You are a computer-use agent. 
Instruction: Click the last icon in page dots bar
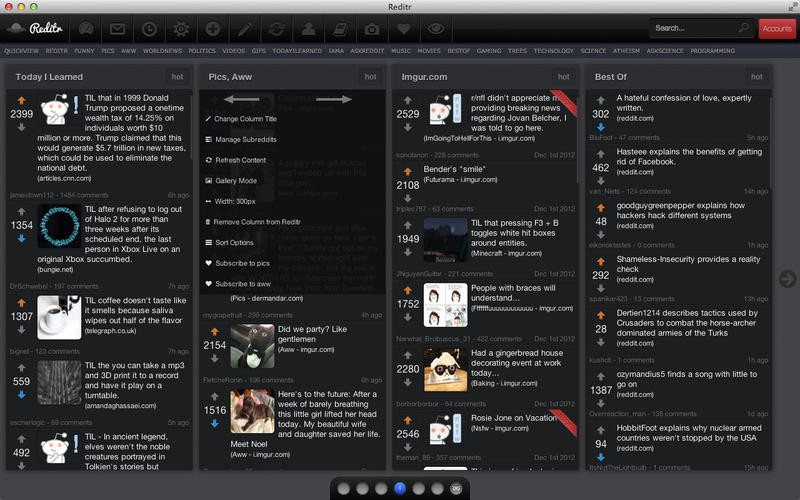456,488
